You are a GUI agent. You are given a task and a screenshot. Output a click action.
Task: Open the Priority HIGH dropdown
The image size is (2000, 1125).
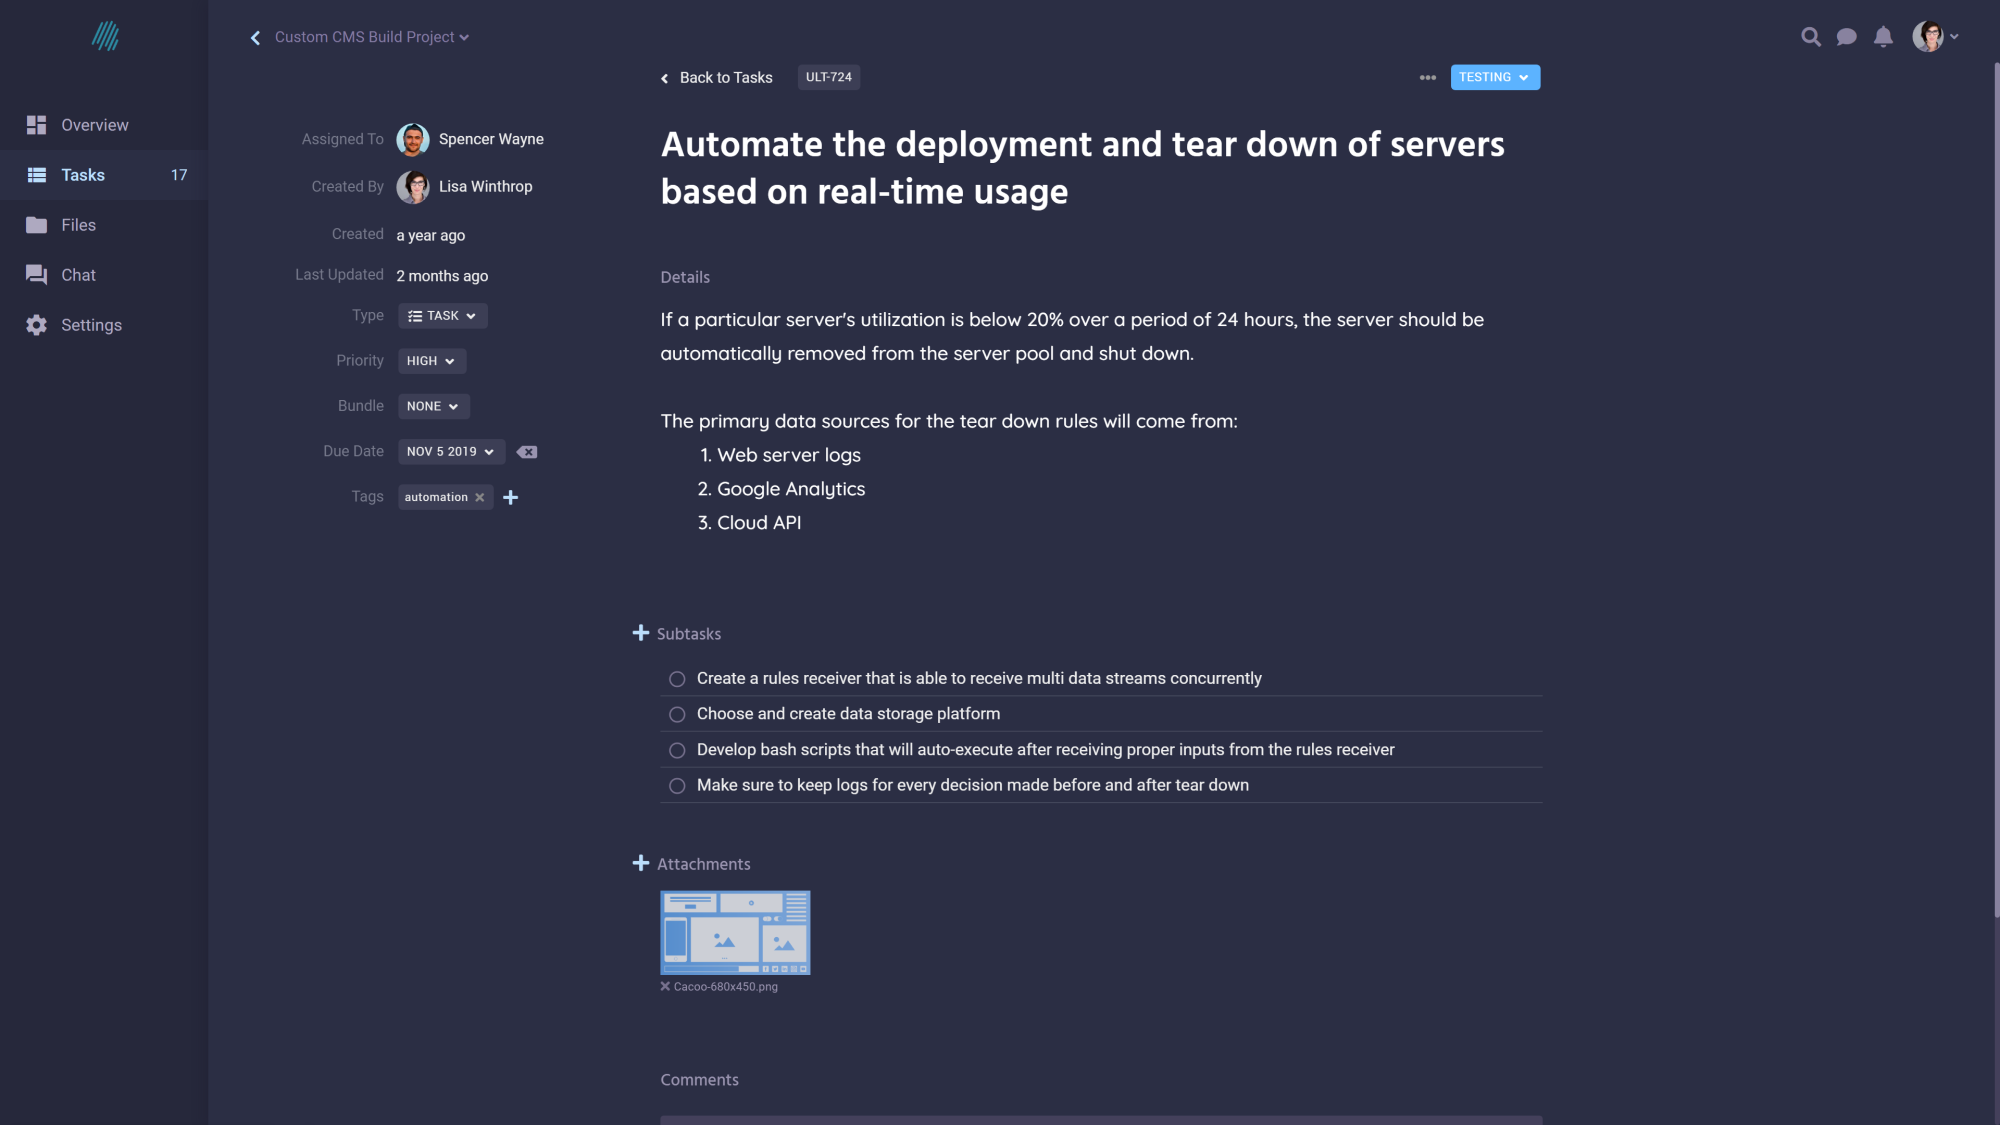(x=431, y=361)
